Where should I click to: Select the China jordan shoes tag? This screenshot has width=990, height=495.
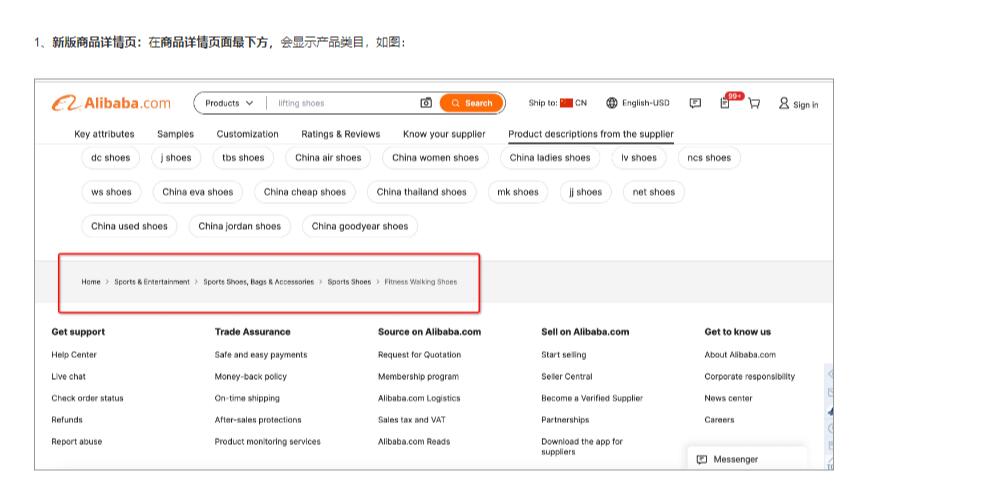[240, 226]
